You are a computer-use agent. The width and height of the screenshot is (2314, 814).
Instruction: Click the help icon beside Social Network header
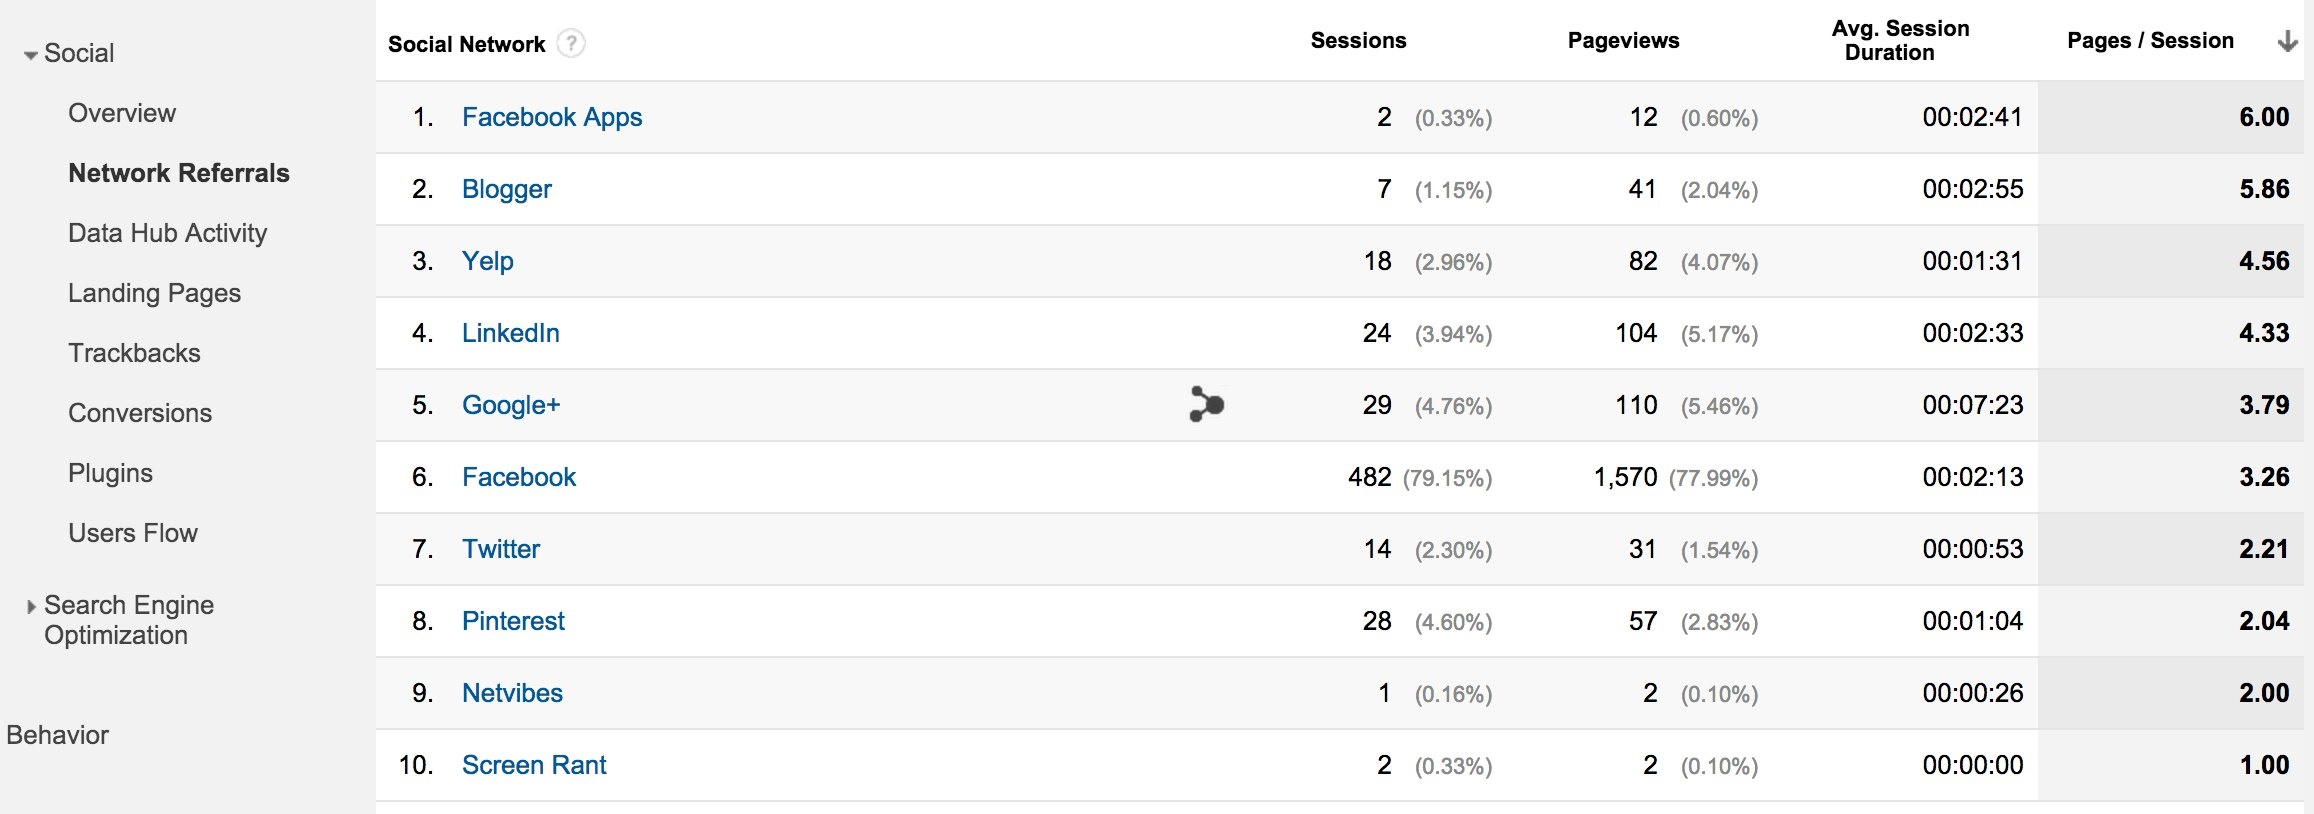pyautogui.click(x=570, y=45)
